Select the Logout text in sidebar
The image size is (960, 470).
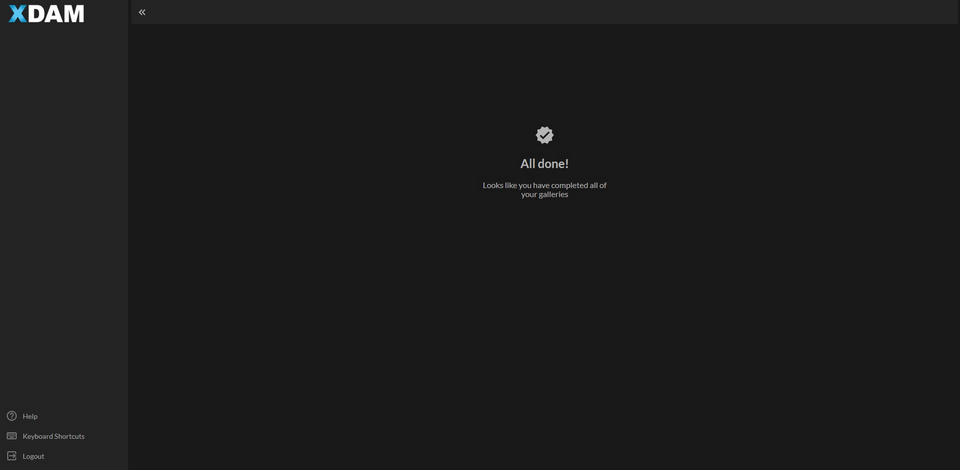pos(33,456)
